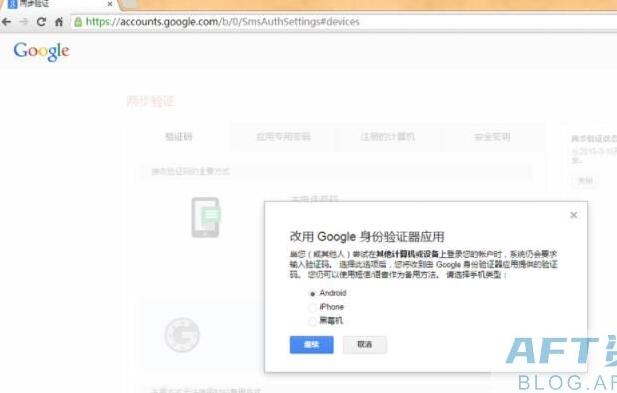
Task: Click the phone message icon
Action: [206, 217]
